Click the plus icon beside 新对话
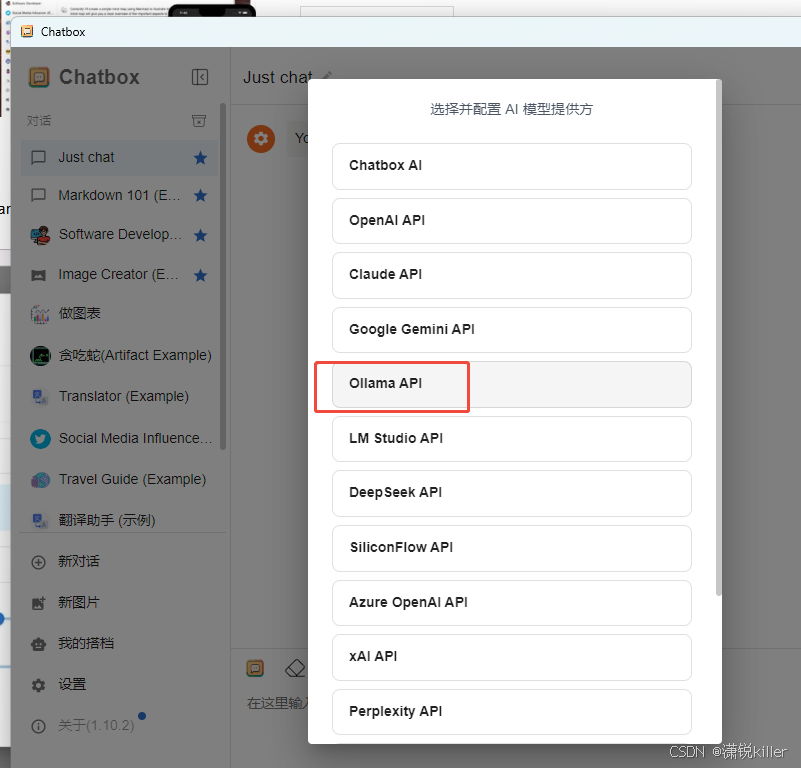Viewport: 801px width, 768px height. 38,562
